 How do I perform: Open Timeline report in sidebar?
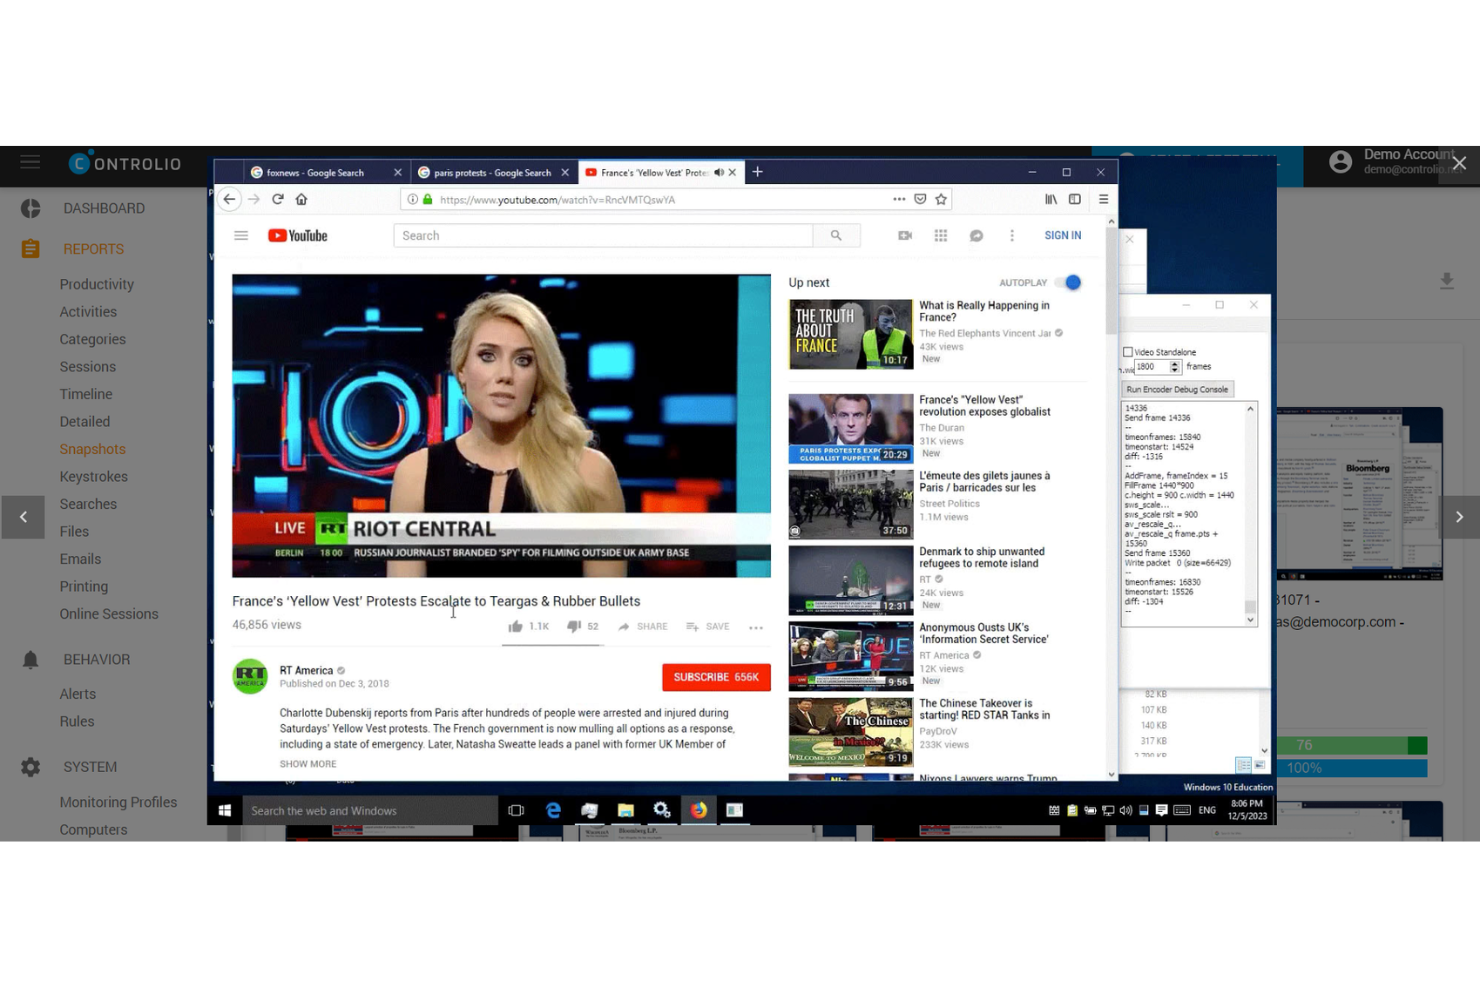point(86,394)
